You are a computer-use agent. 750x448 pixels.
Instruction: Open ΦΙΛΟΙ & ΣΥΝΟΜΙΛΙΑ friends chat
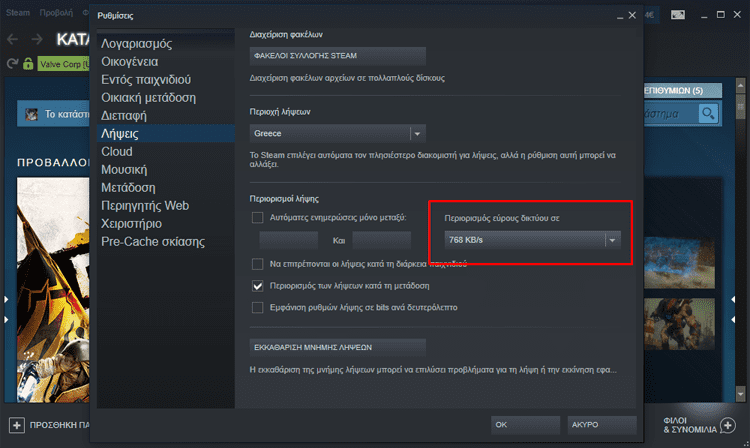tap(700, 425)
